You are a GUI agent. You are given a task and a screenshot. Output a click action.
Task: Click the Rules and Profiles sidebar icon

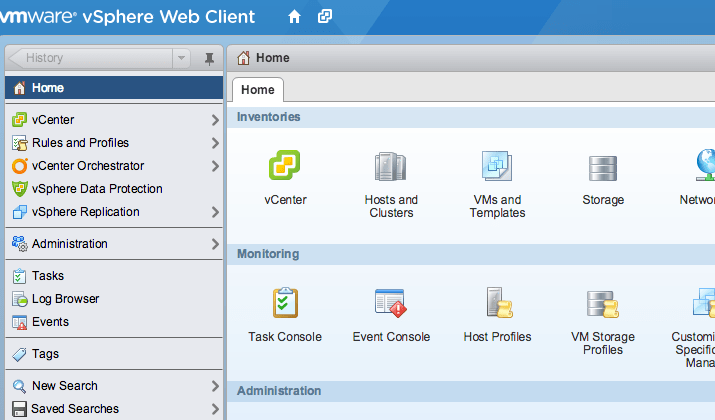pos(20,143)
